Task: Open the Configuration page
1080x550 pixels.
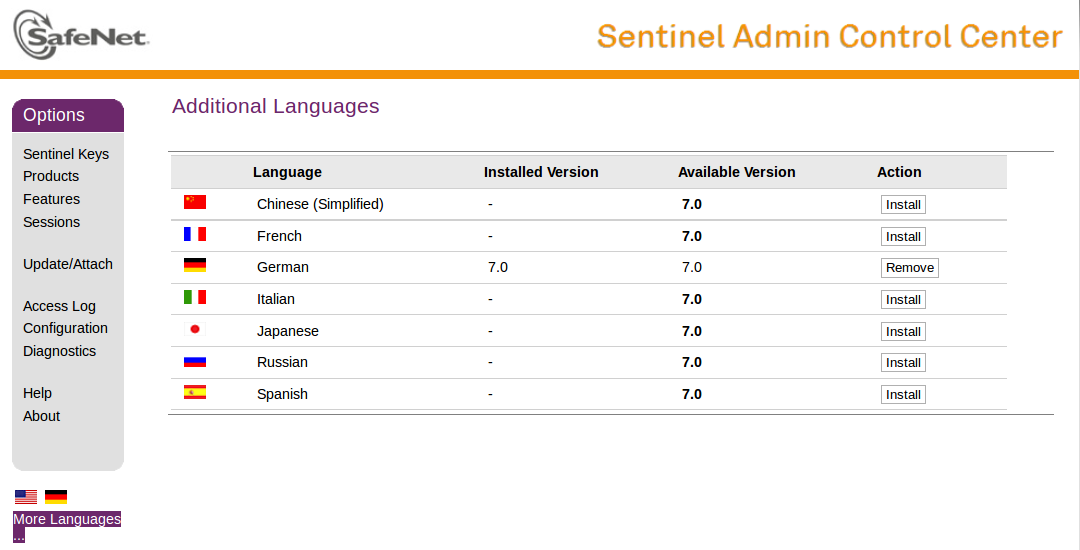Action: (x=65, y=328)
